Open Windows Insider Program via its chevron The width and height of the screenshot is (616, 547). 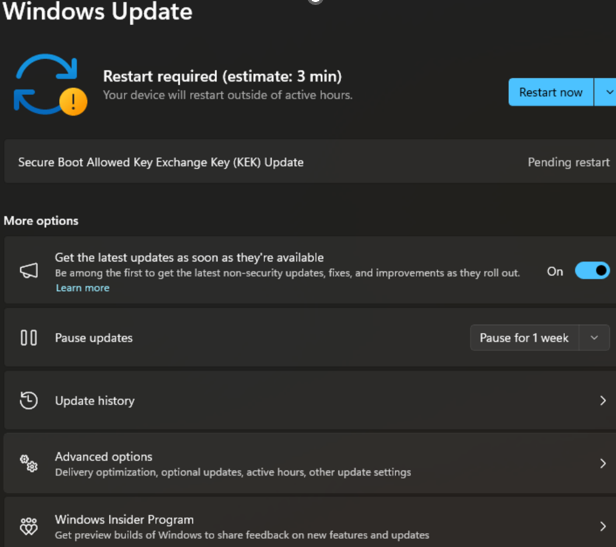tap(603, 526)
